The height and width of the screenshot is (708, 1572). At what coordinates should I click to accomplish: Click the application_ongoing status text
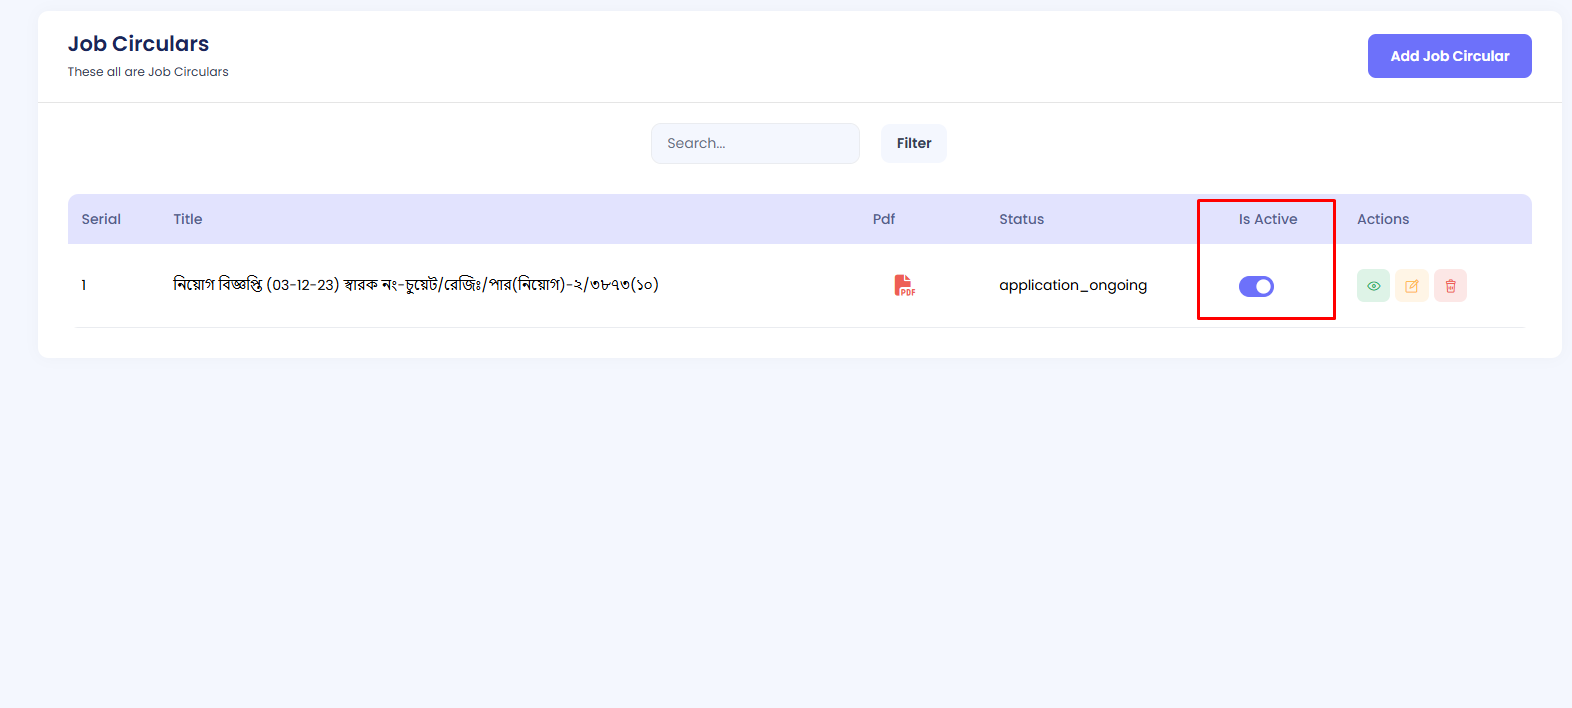(1072, 285)
